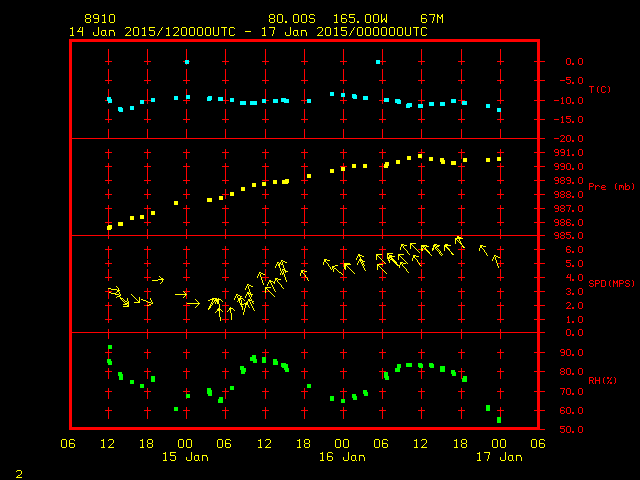The width and height of the screenshot is (640, 480).
Task: Click the 00 hour label above 15 Jan
Action: click(x=185, y=444)
